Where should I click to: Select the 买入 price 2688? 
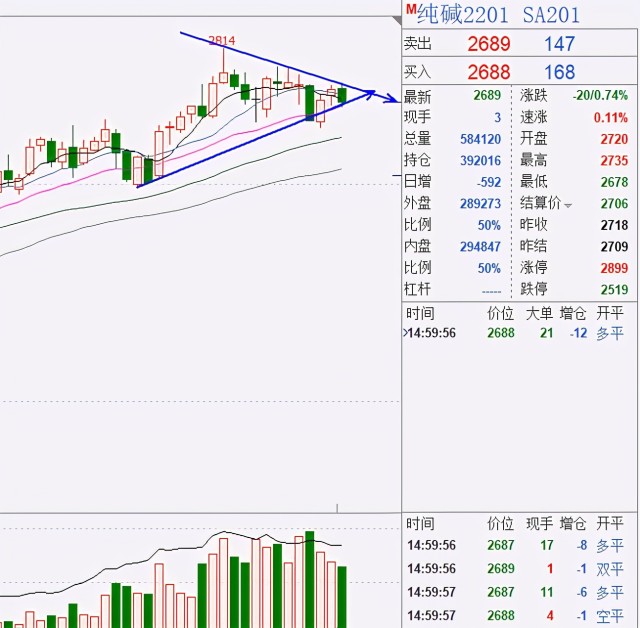tap(489, 72)
